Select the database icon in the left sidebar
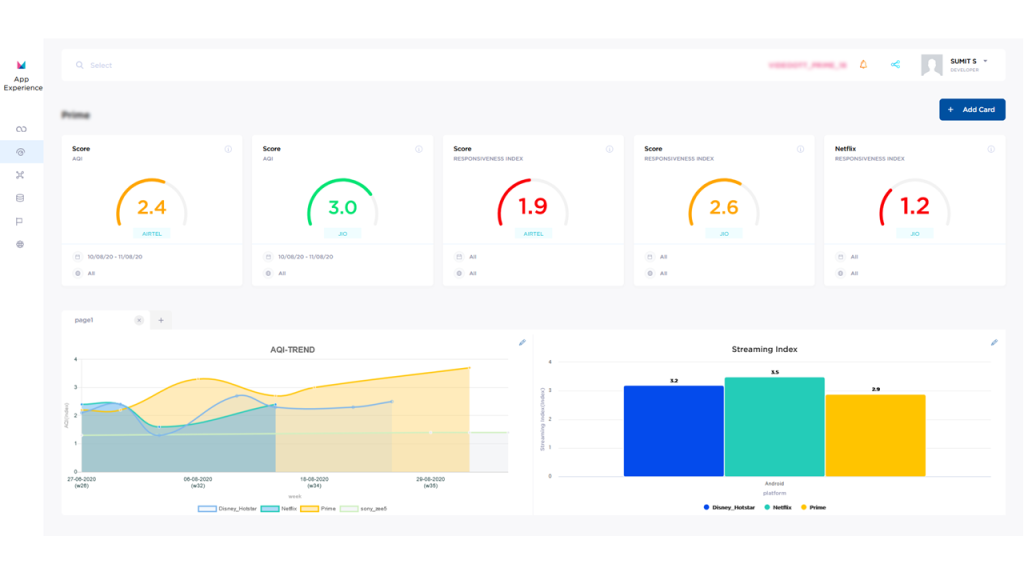Image resolution: width=1024 pixels, height=576 pixels. pyautogui.click(x=21, y=197)
